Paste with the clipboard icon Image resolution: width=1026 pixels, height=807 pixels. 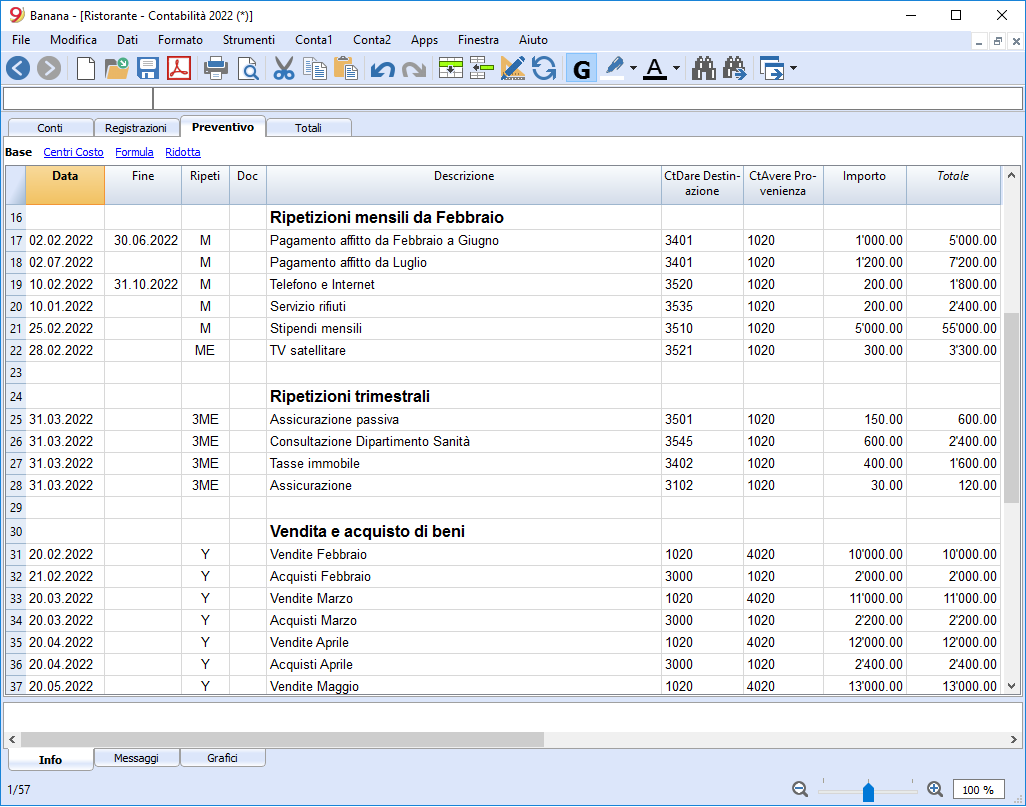pyautogui.click(x=345, y=68)
